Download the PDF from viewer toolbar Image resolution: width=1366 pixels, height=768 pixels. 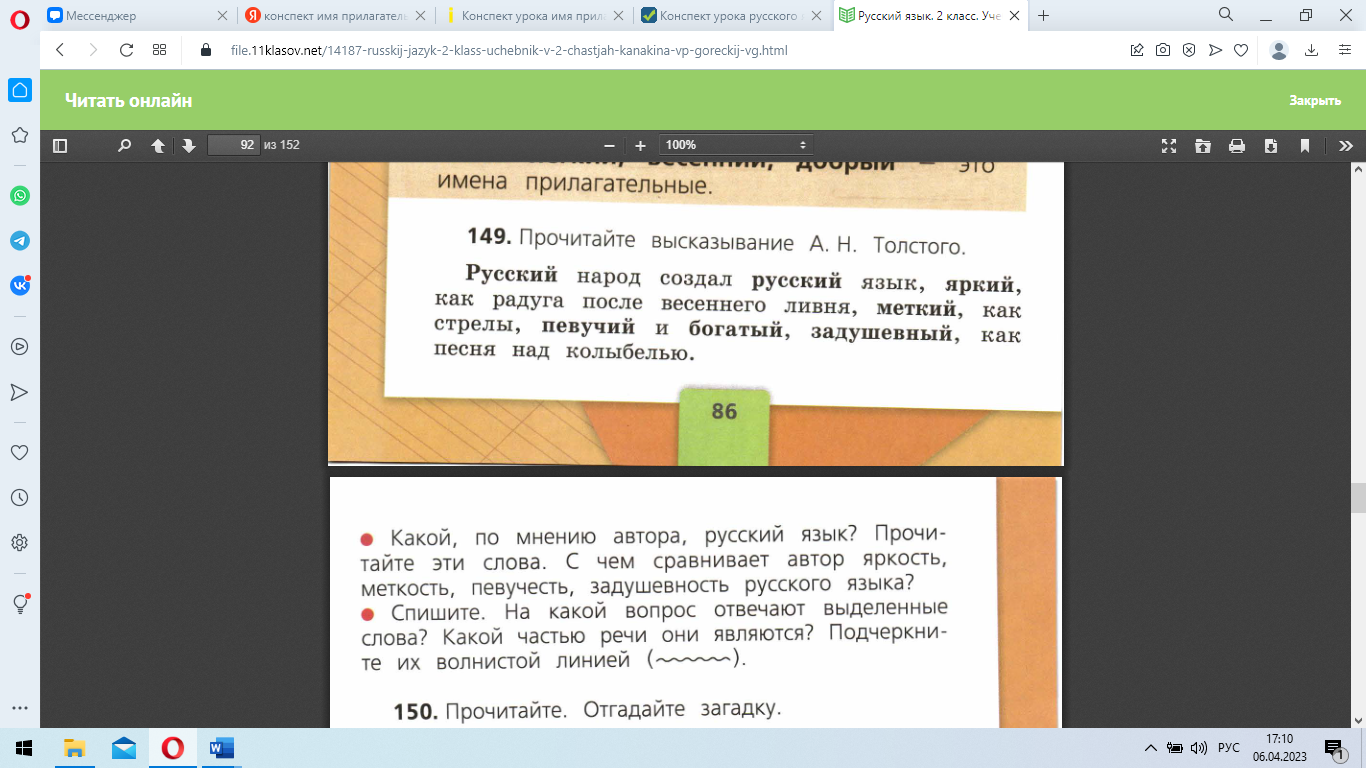pyautogui.click(x=1270, y=146)
